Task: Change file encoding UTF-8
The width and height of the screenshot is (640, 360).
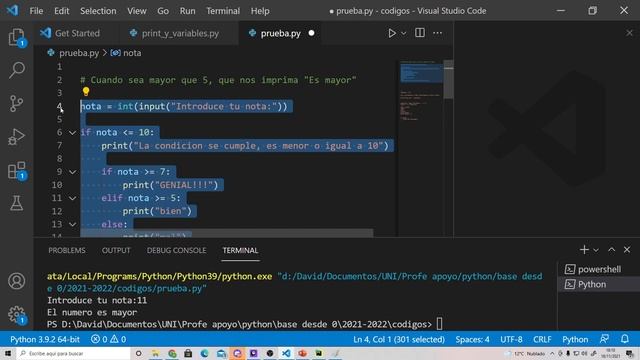Action: click(x=511, y=340)
